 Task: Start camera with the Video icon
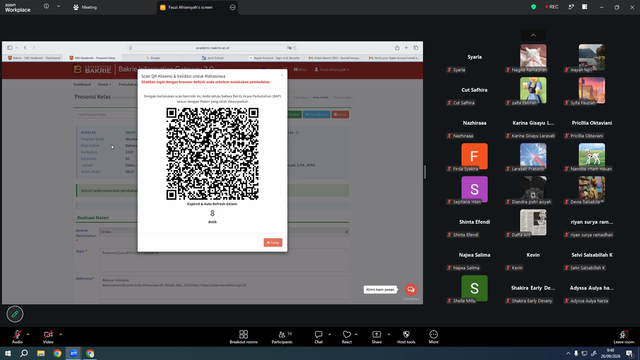(x=48, y=334)
